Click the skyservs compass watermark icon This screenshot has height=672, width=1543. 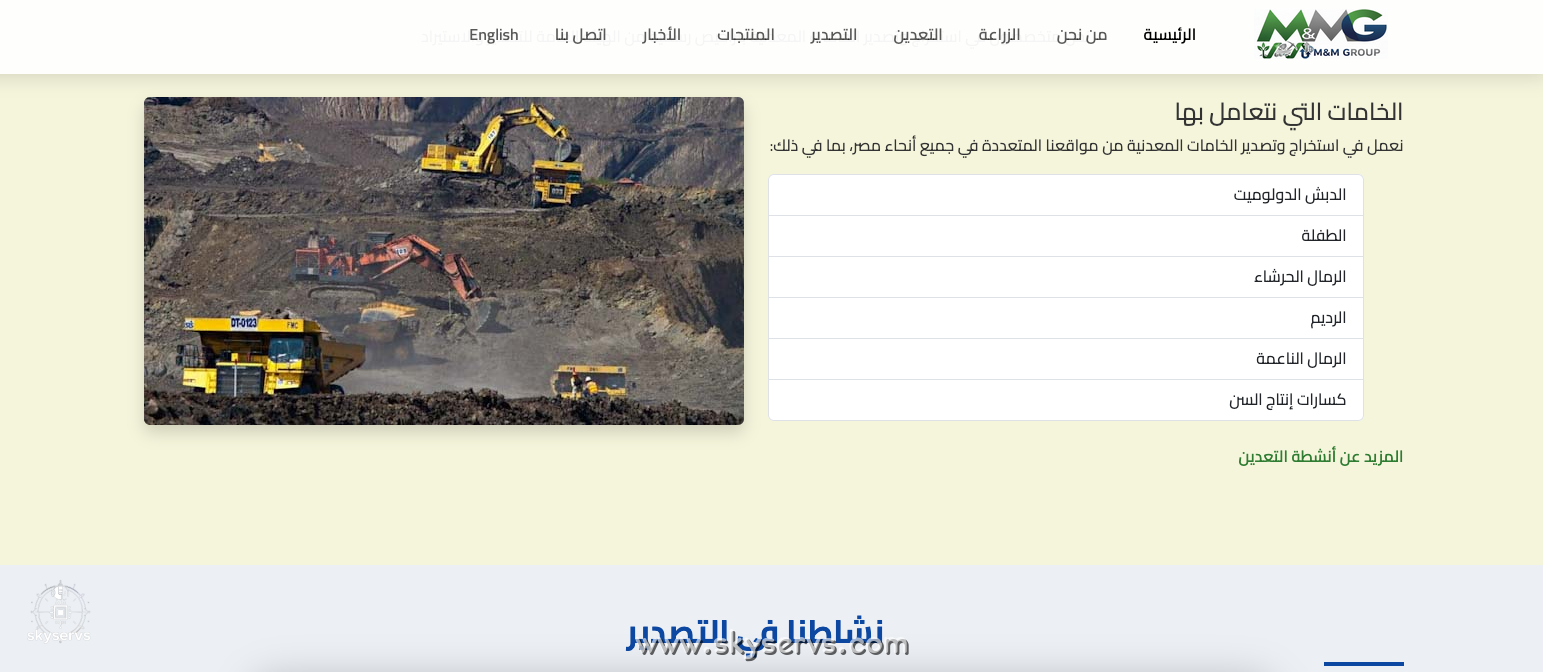coord(59,611)
